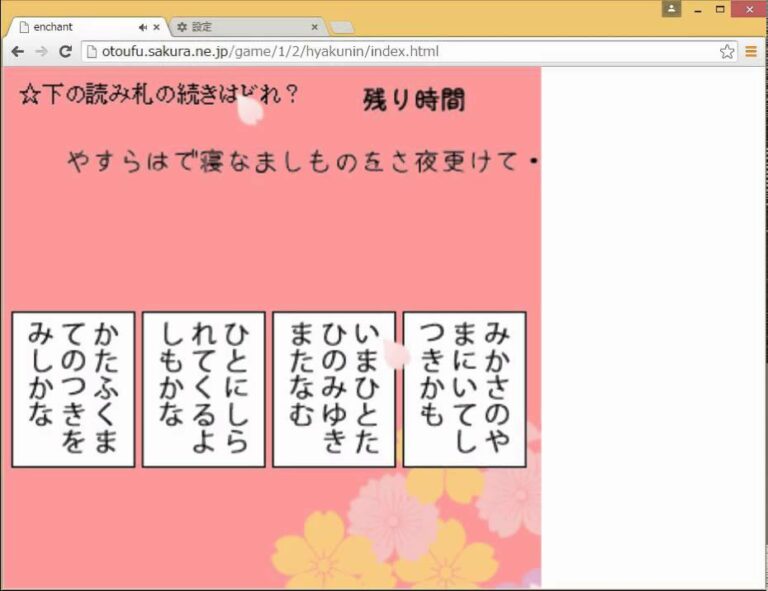Choose the ひとにしられてくるよ card
The width and height of the screenshot is (768, 591).
tap(203, 389)
